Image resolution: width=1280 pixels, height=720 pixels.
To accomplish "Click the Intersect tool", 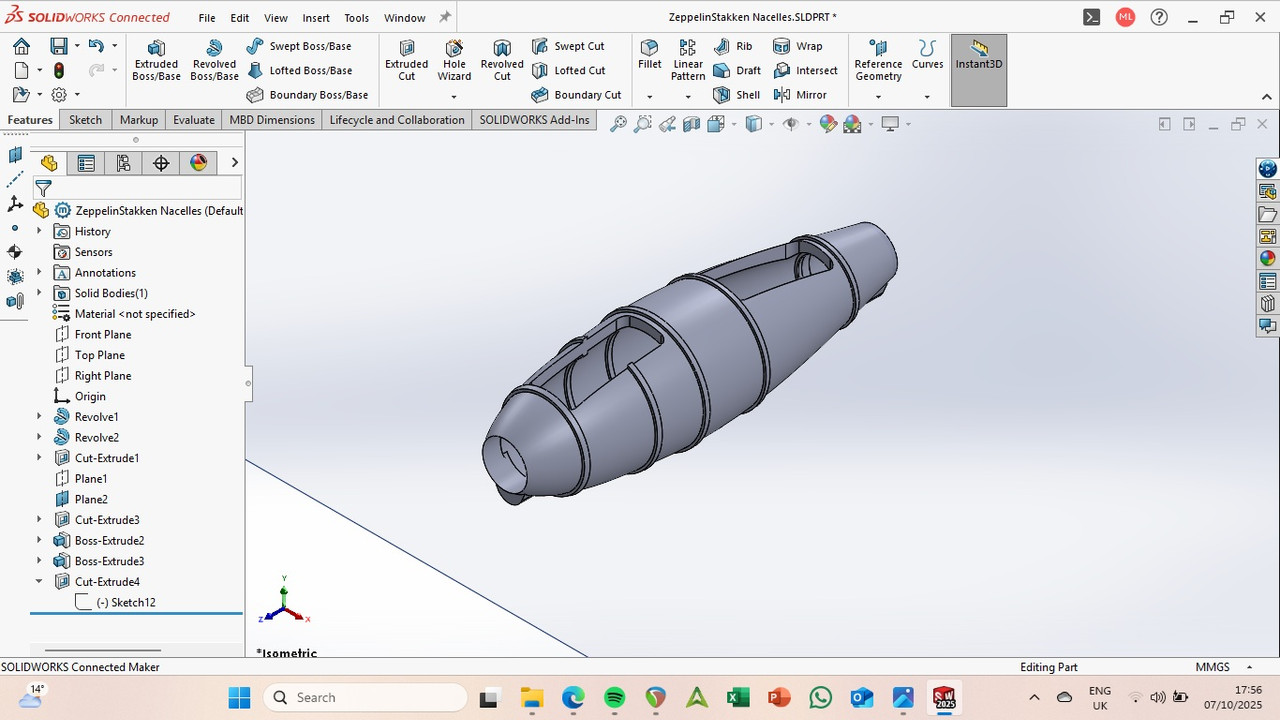I will (806, 70).
